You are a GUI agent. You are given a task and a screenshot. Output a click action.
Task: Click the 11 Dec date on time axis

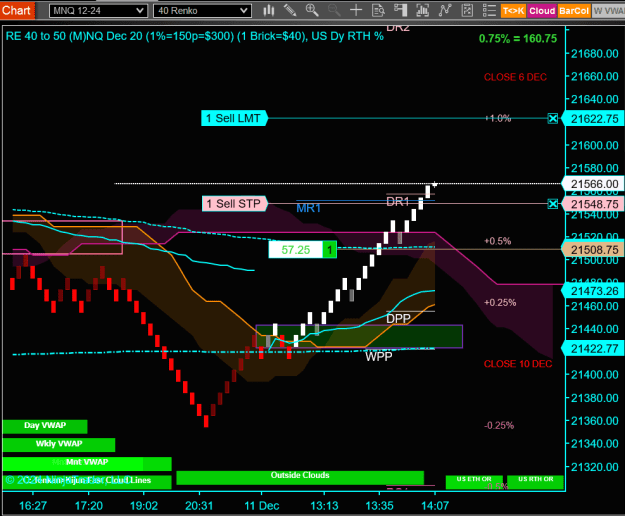click(261, 506)
